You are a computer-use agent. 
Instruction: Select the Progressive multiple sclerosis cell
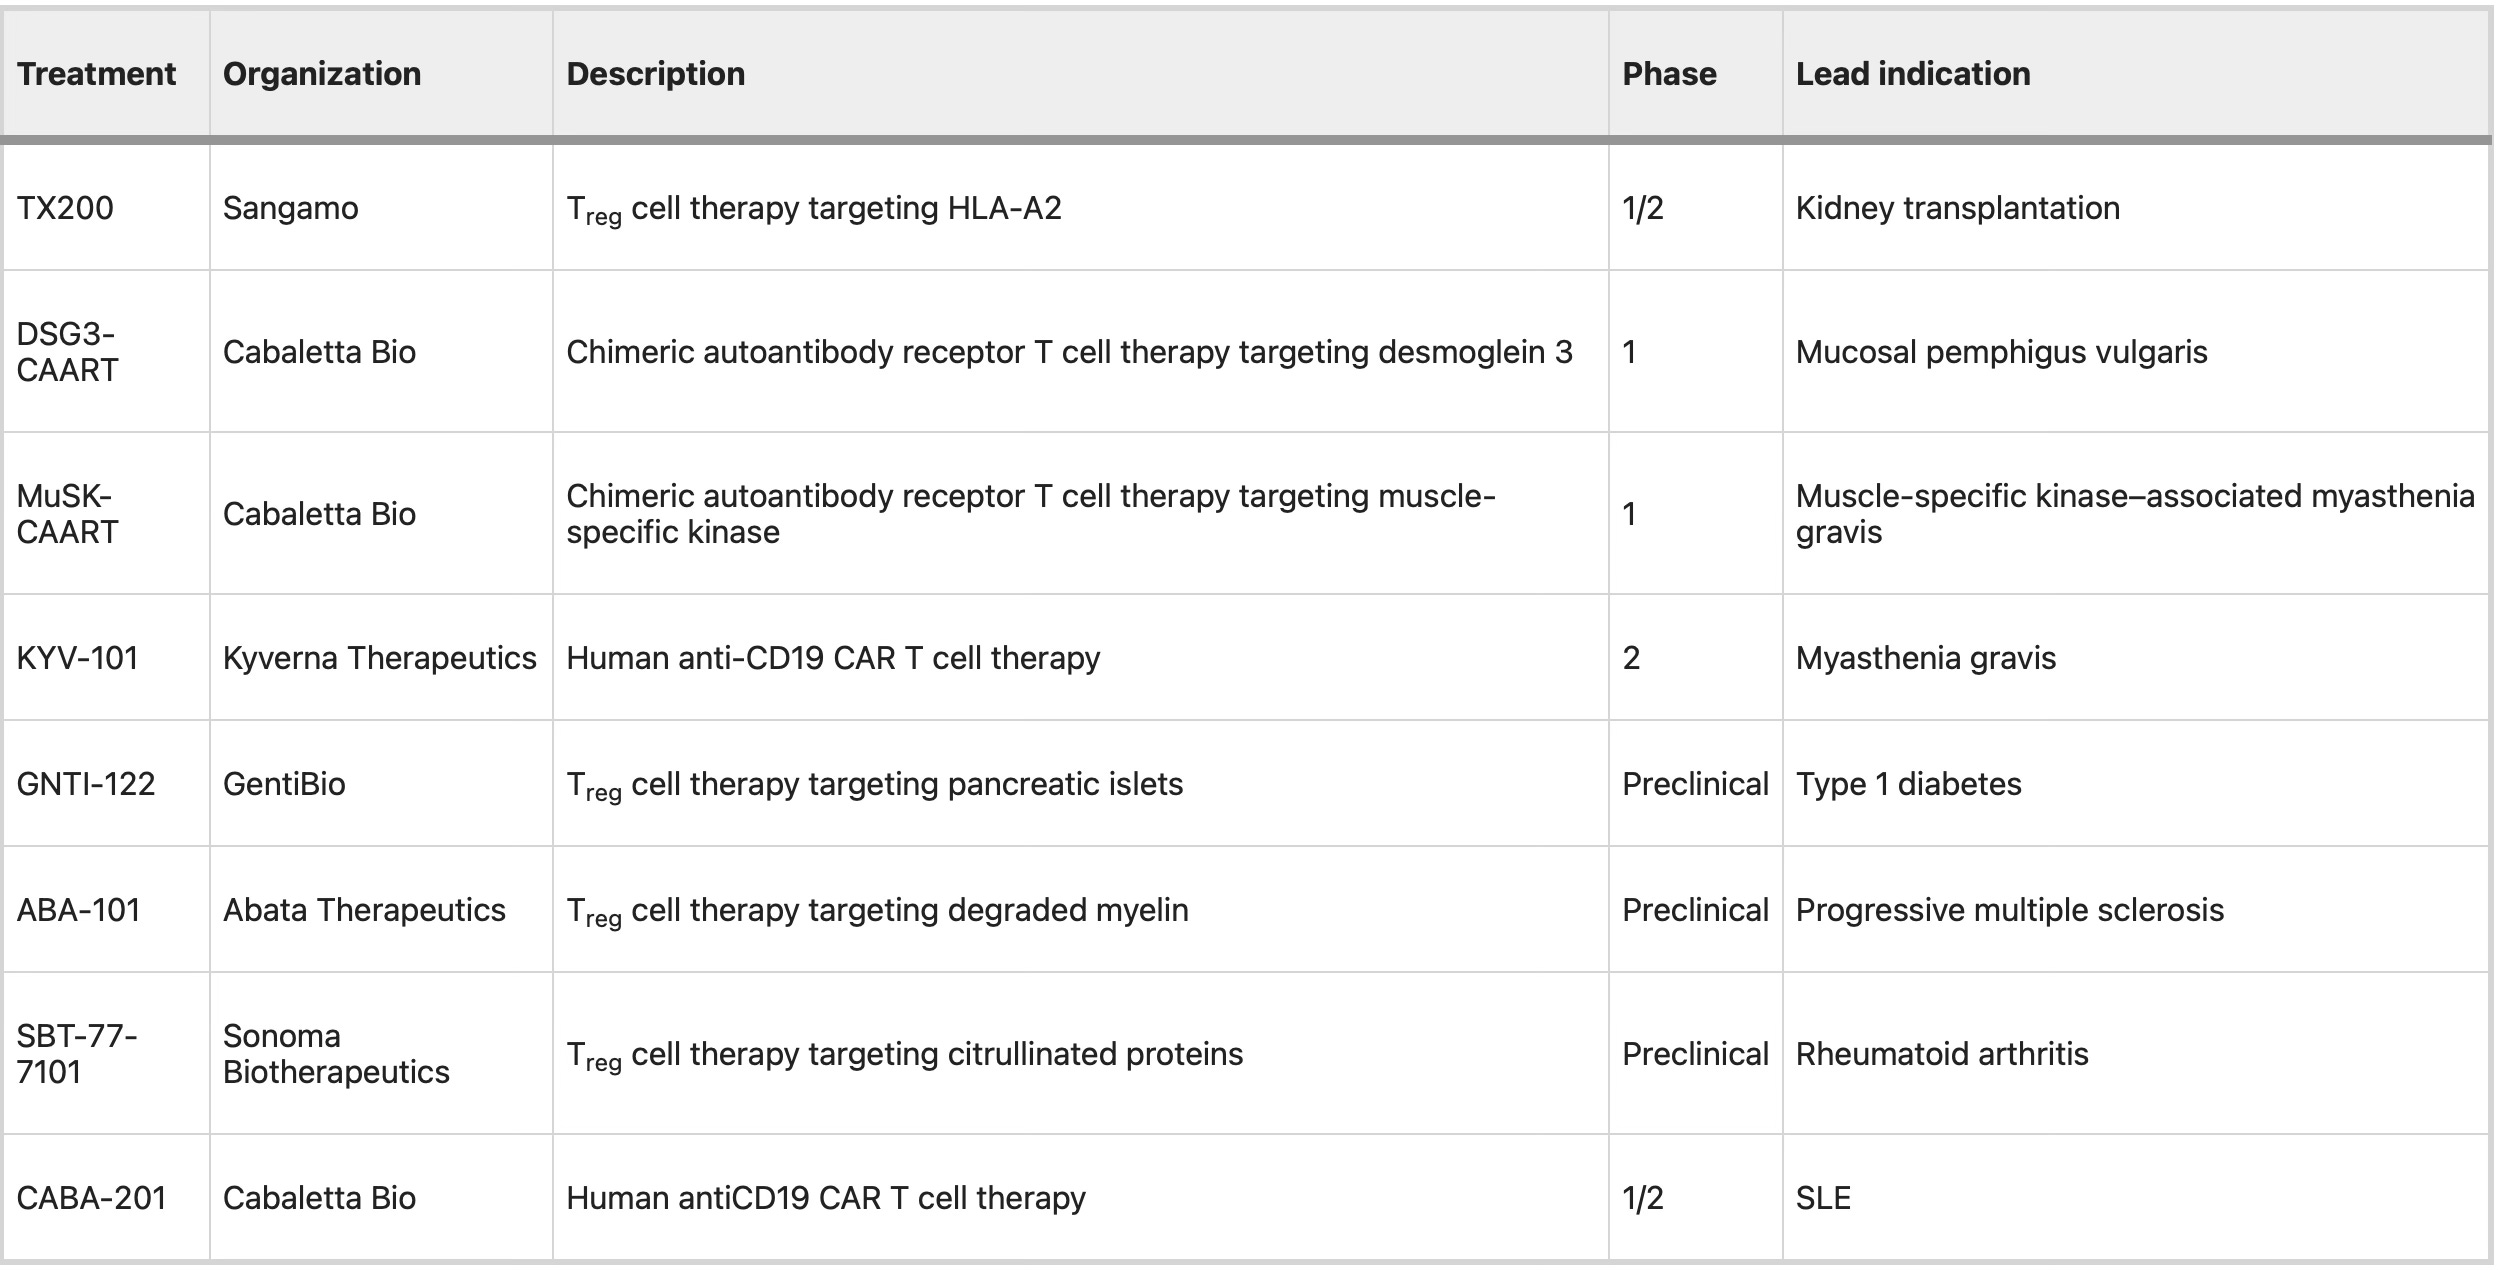2010,910
